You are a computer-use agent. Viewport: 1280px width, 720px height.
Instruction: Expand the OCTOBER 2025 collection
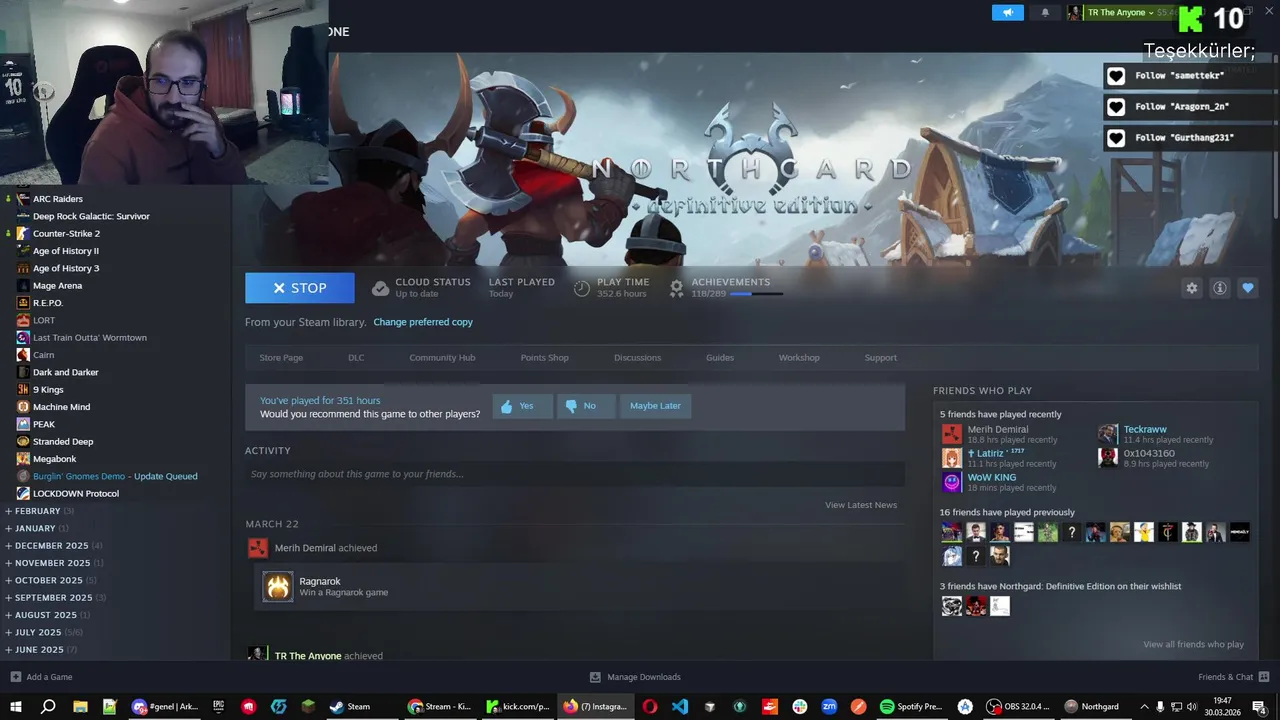[x=49, y=580]
